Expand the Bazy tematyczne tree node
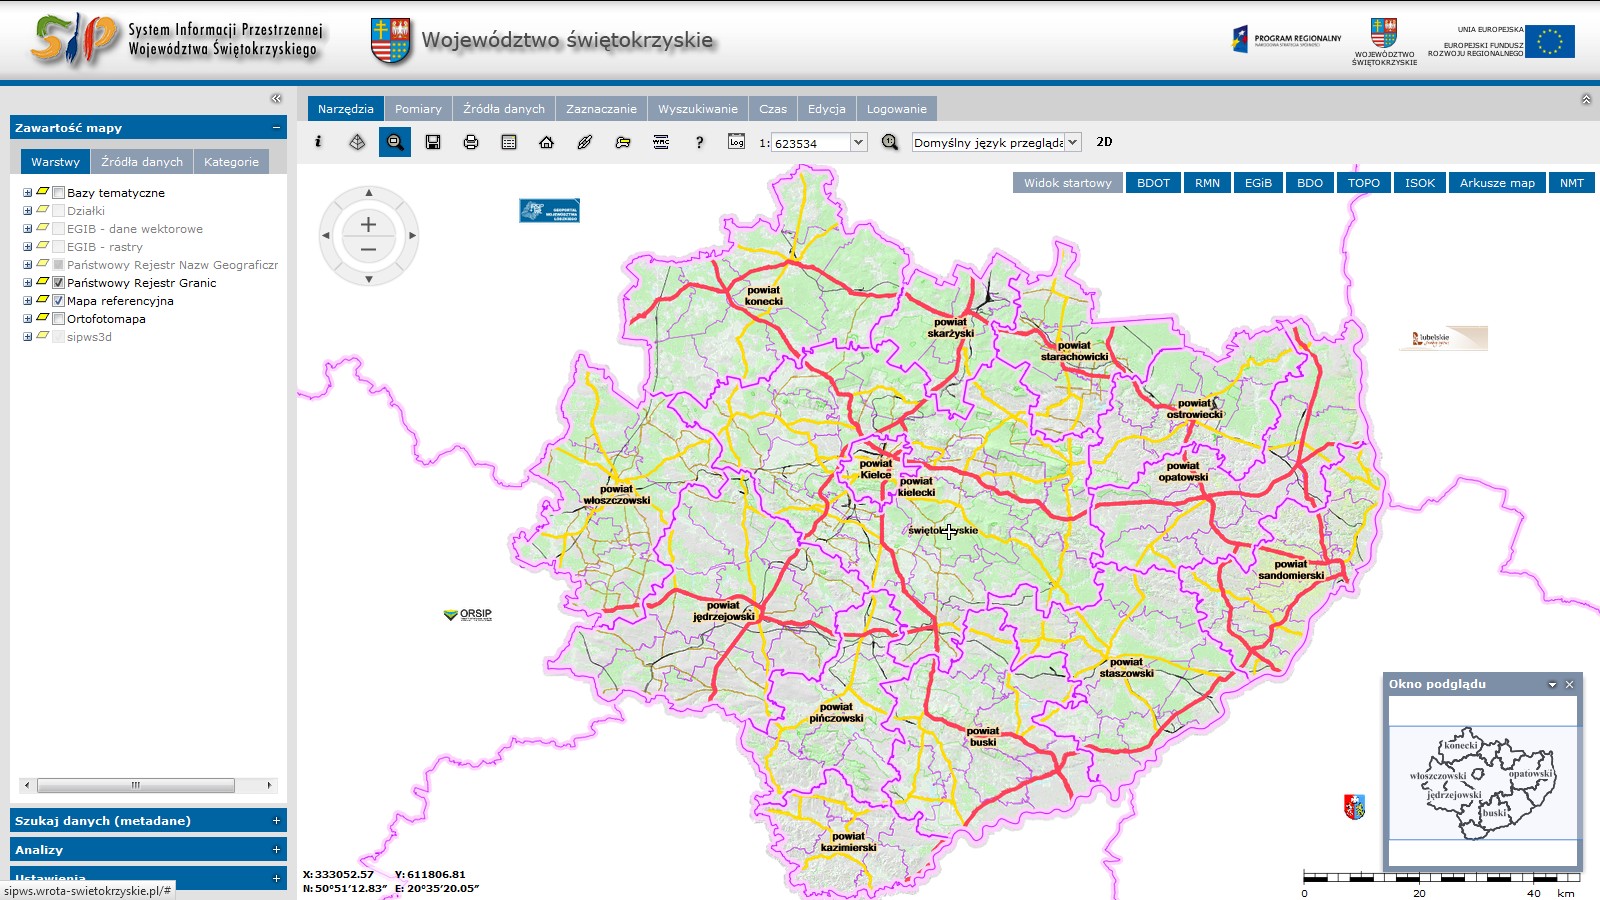 click(x=28, y=193)
